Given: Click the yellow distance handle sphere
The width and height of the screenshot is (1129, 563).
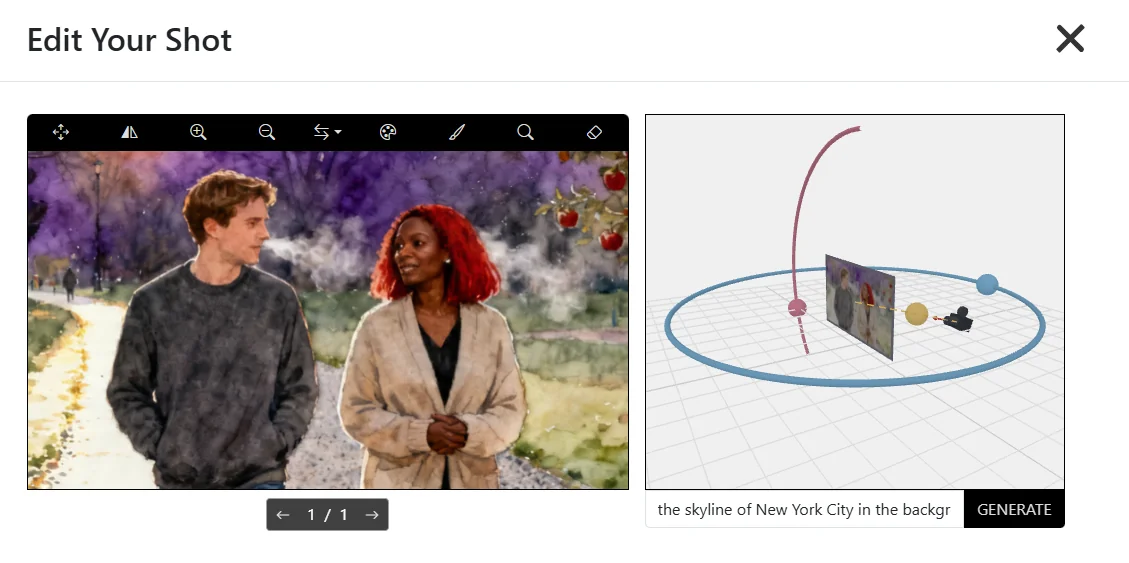Looking at the screenshot, I should [916, 314].
